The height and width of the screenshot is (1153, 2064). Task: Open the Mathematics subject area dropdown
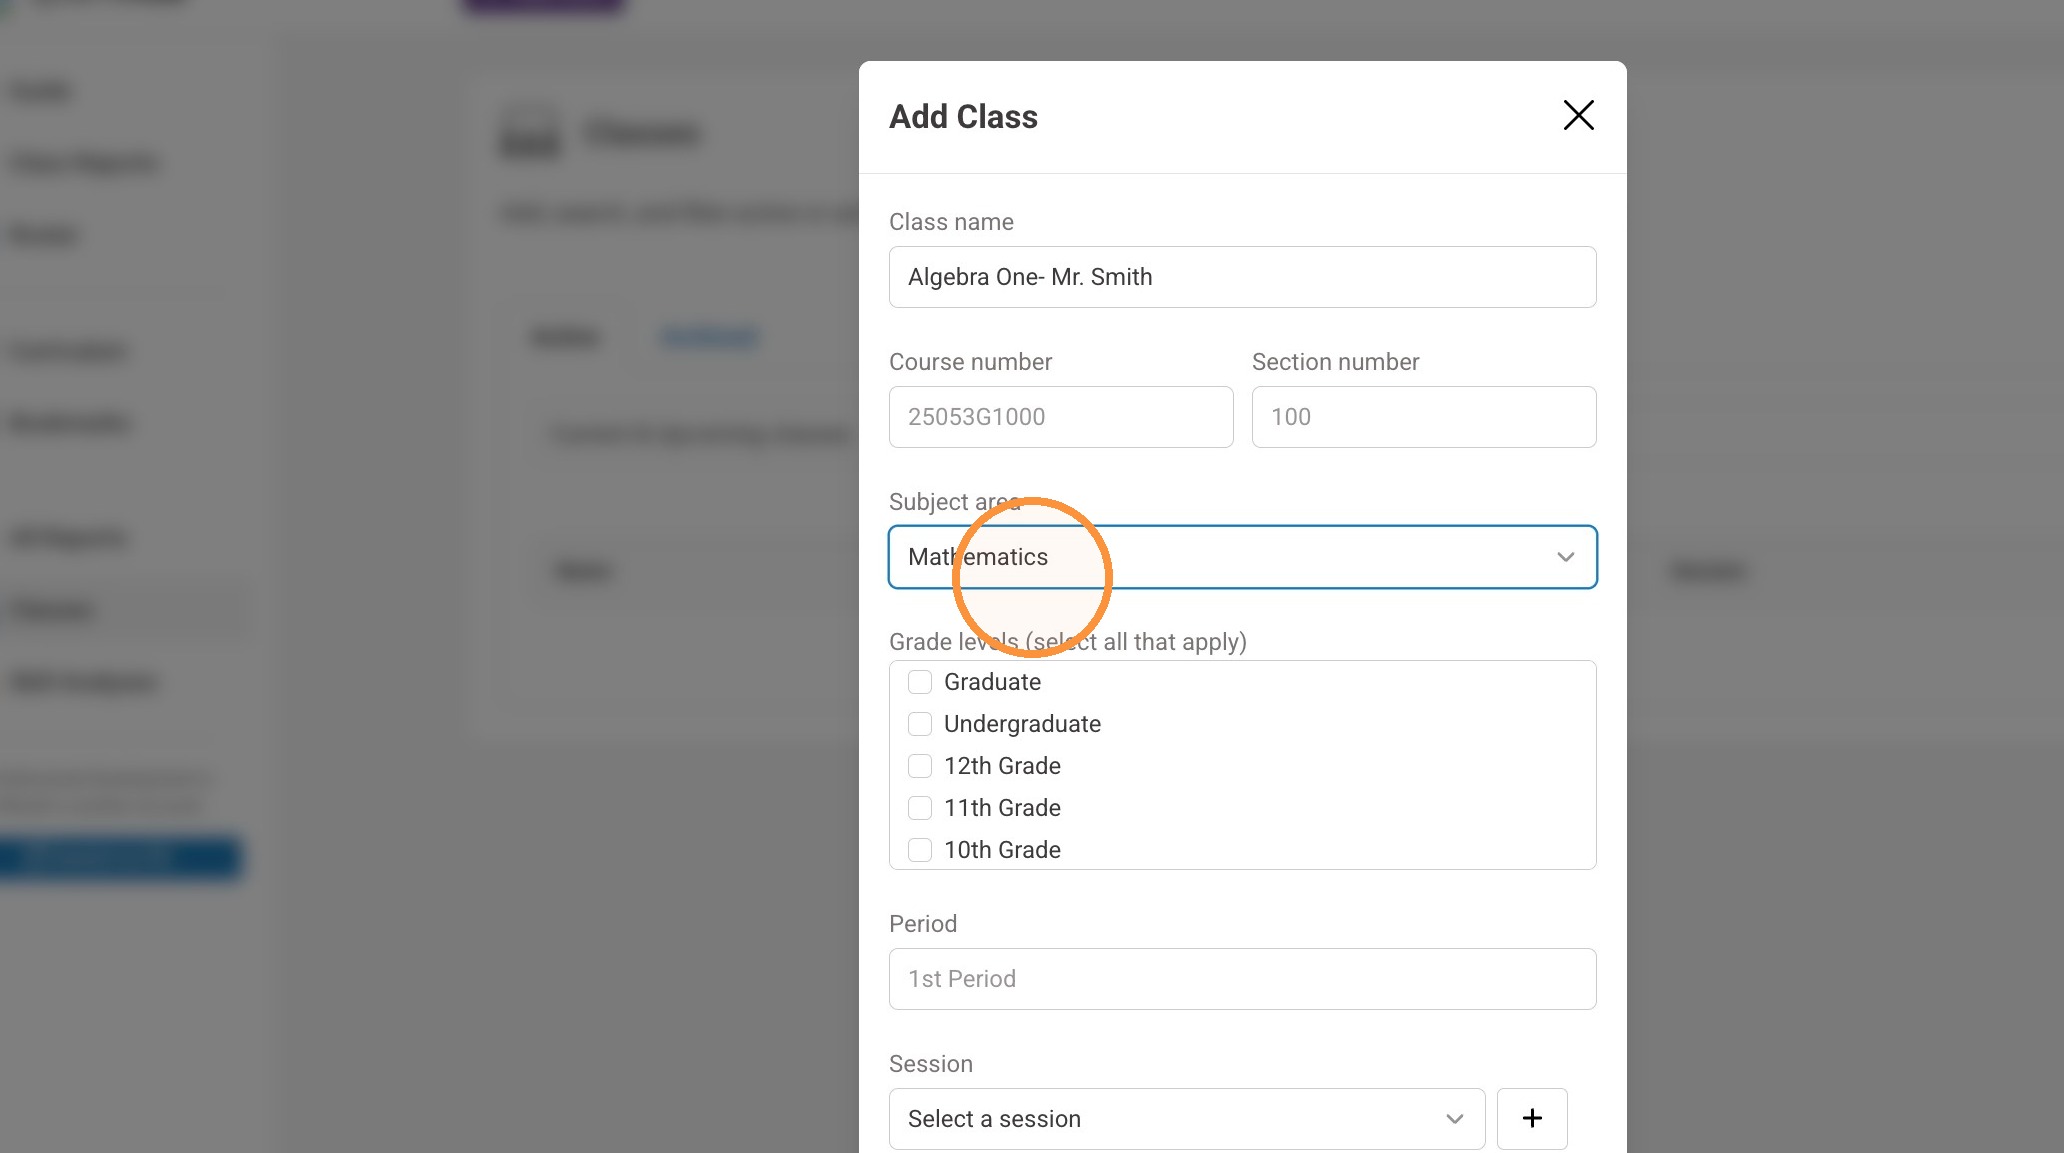tap(1242, 557)
